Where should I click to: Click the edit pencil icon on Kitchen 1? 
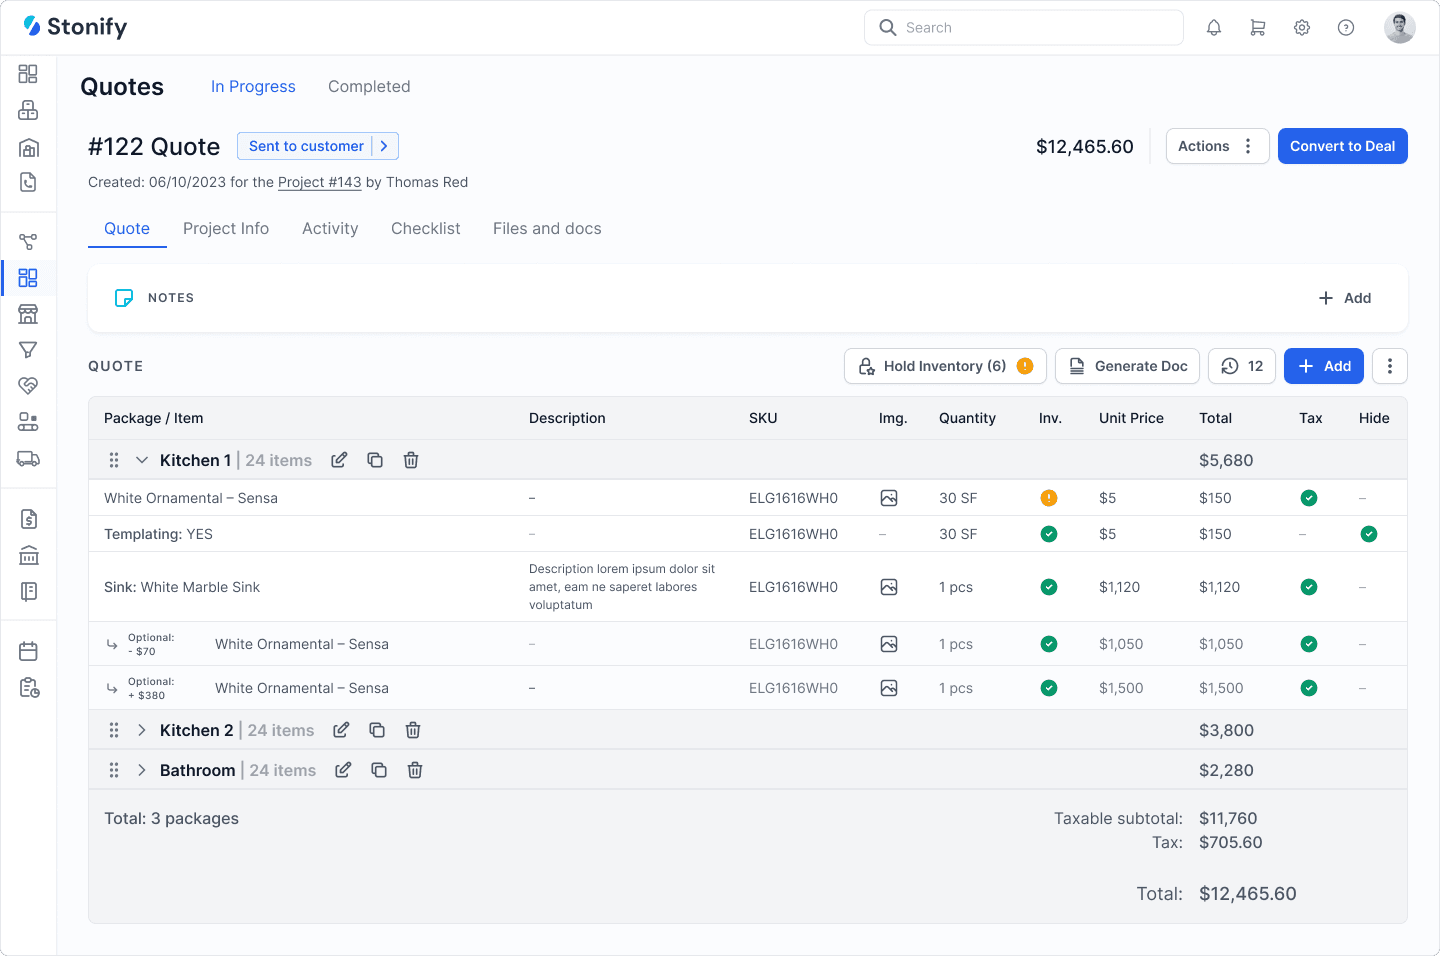click(x=339, y=459)
